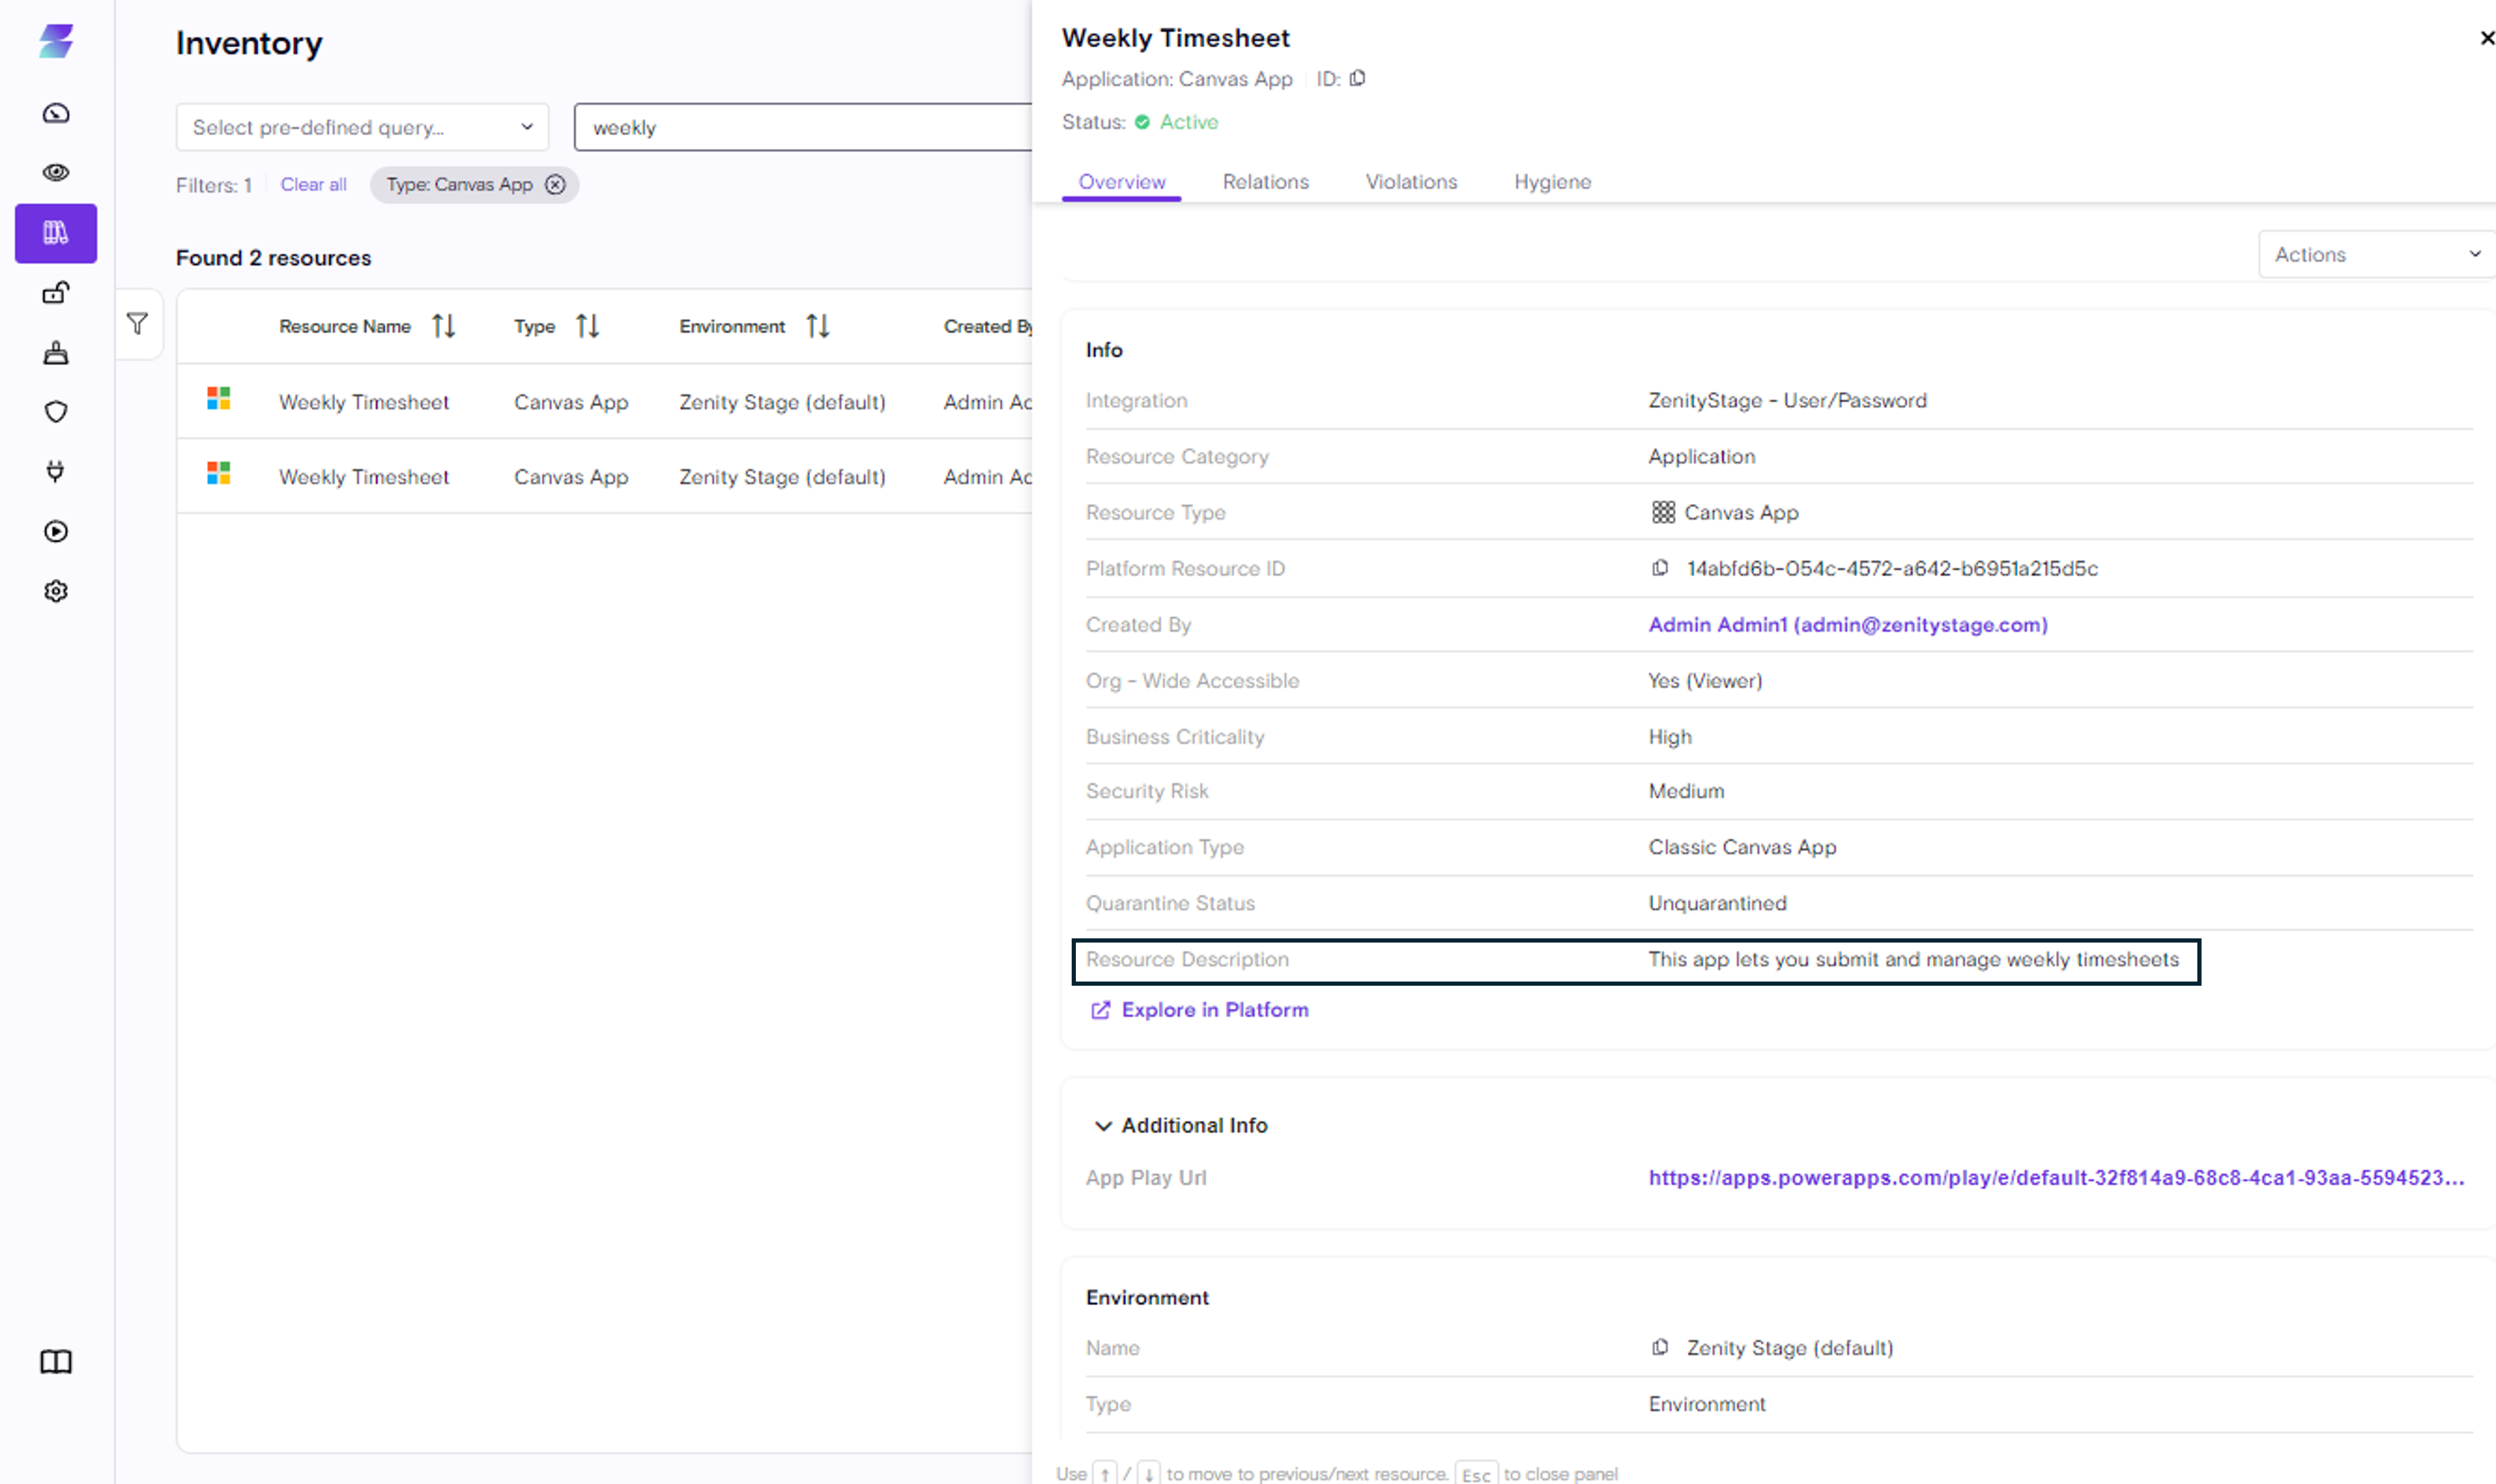Click the search field containing weekly
This screenshot has height=1484, width=2496.
800,128
